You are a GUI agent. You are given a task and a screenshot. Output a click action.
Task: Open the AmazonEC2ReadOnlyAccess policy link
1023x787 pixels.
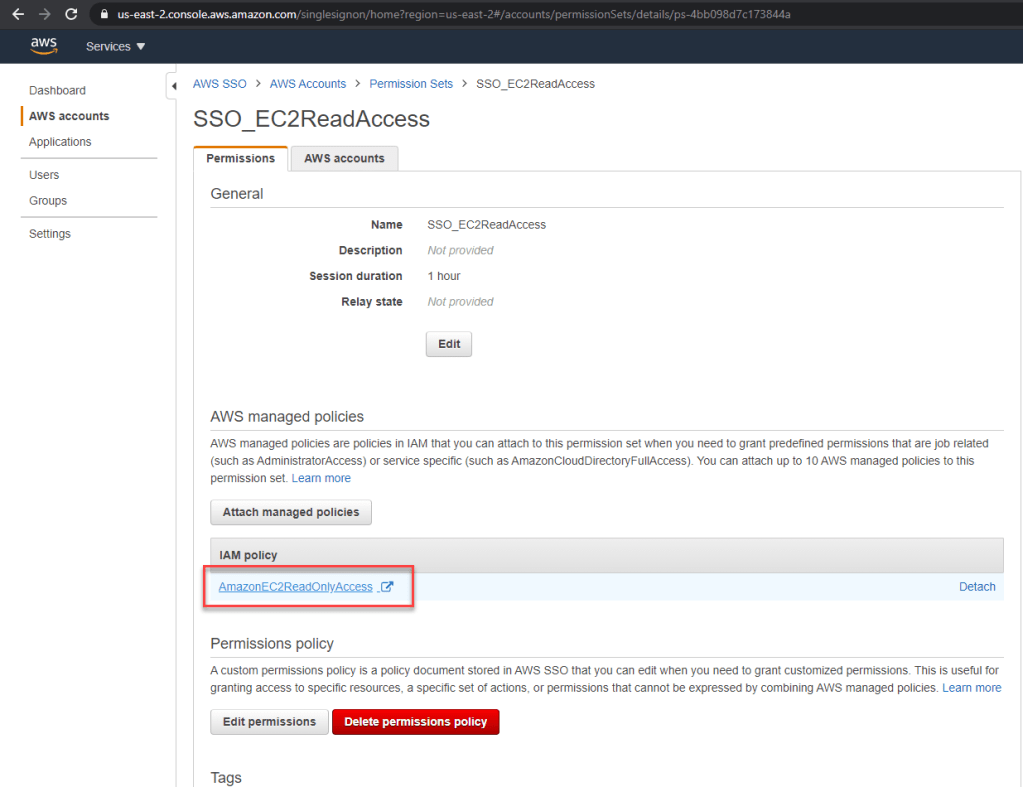pyautogui.click(x=295, y=587)
